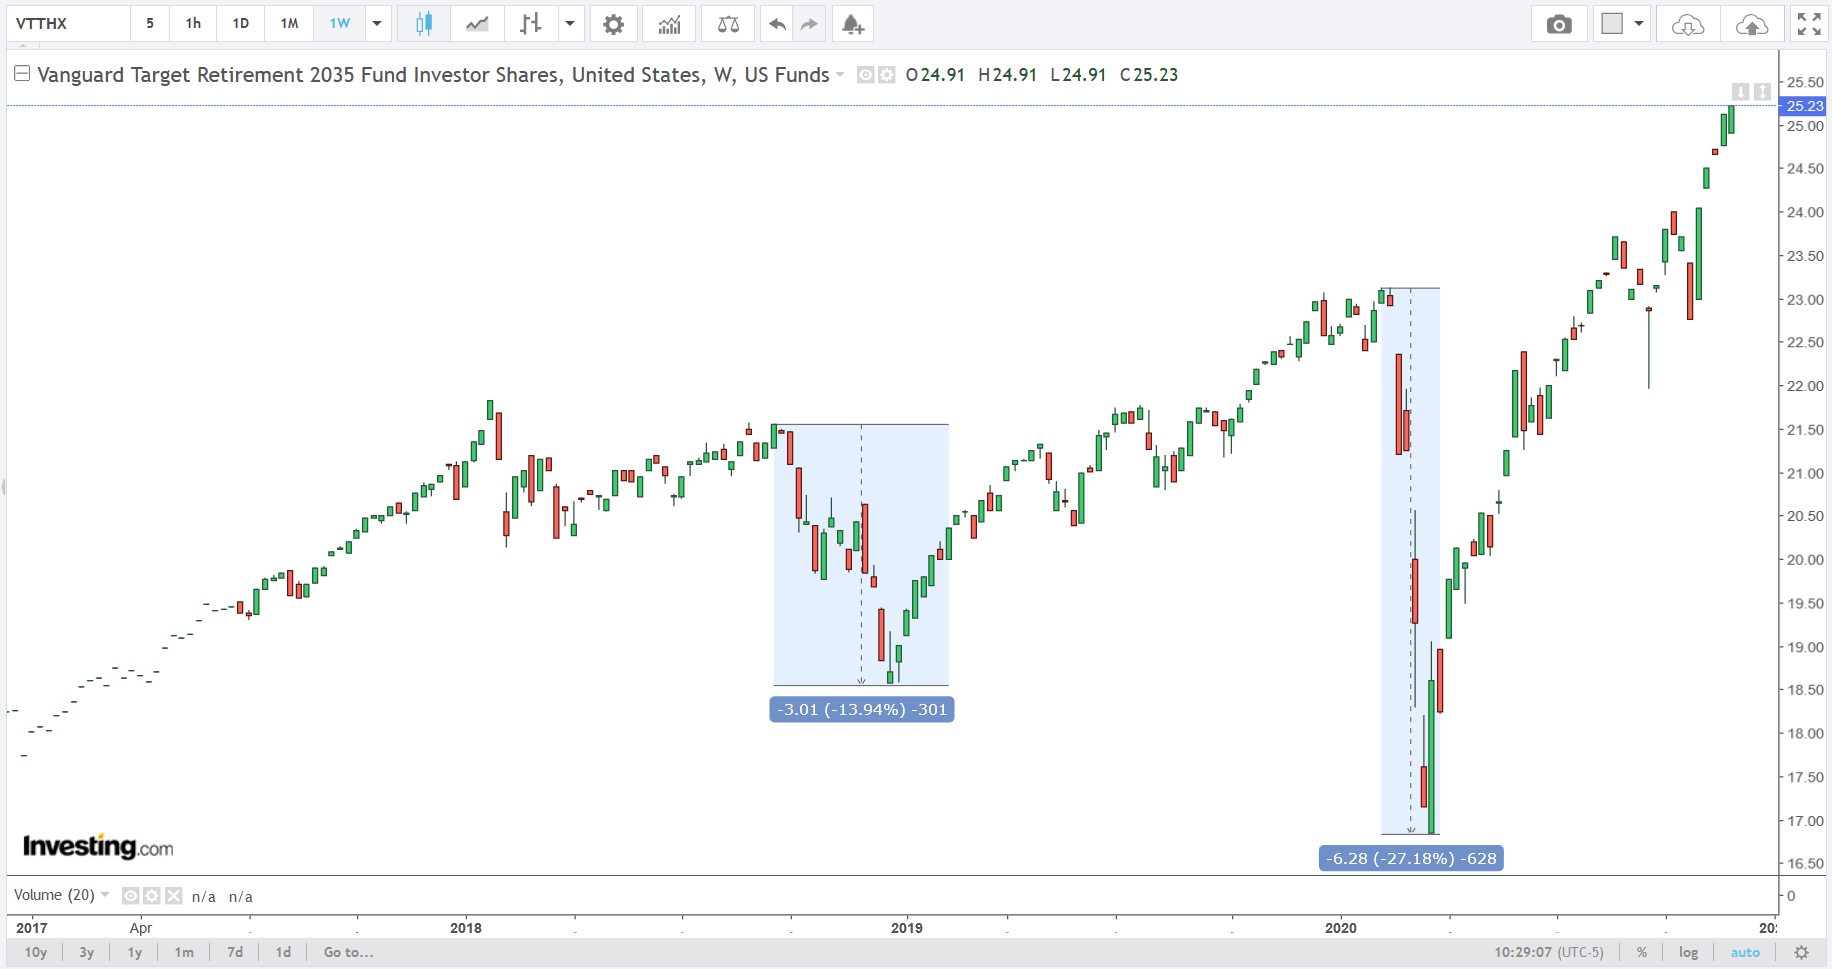Create a price alert with bell icon

852,24
